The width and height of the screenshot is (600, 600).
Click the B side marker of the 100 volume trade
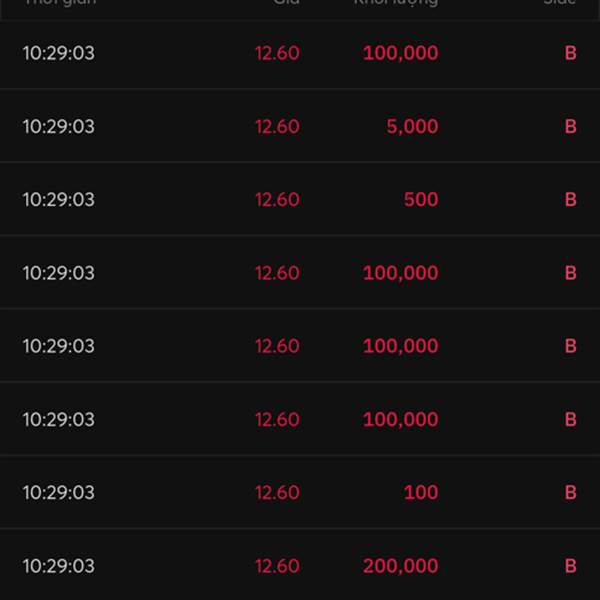click(x=570, y=493)
